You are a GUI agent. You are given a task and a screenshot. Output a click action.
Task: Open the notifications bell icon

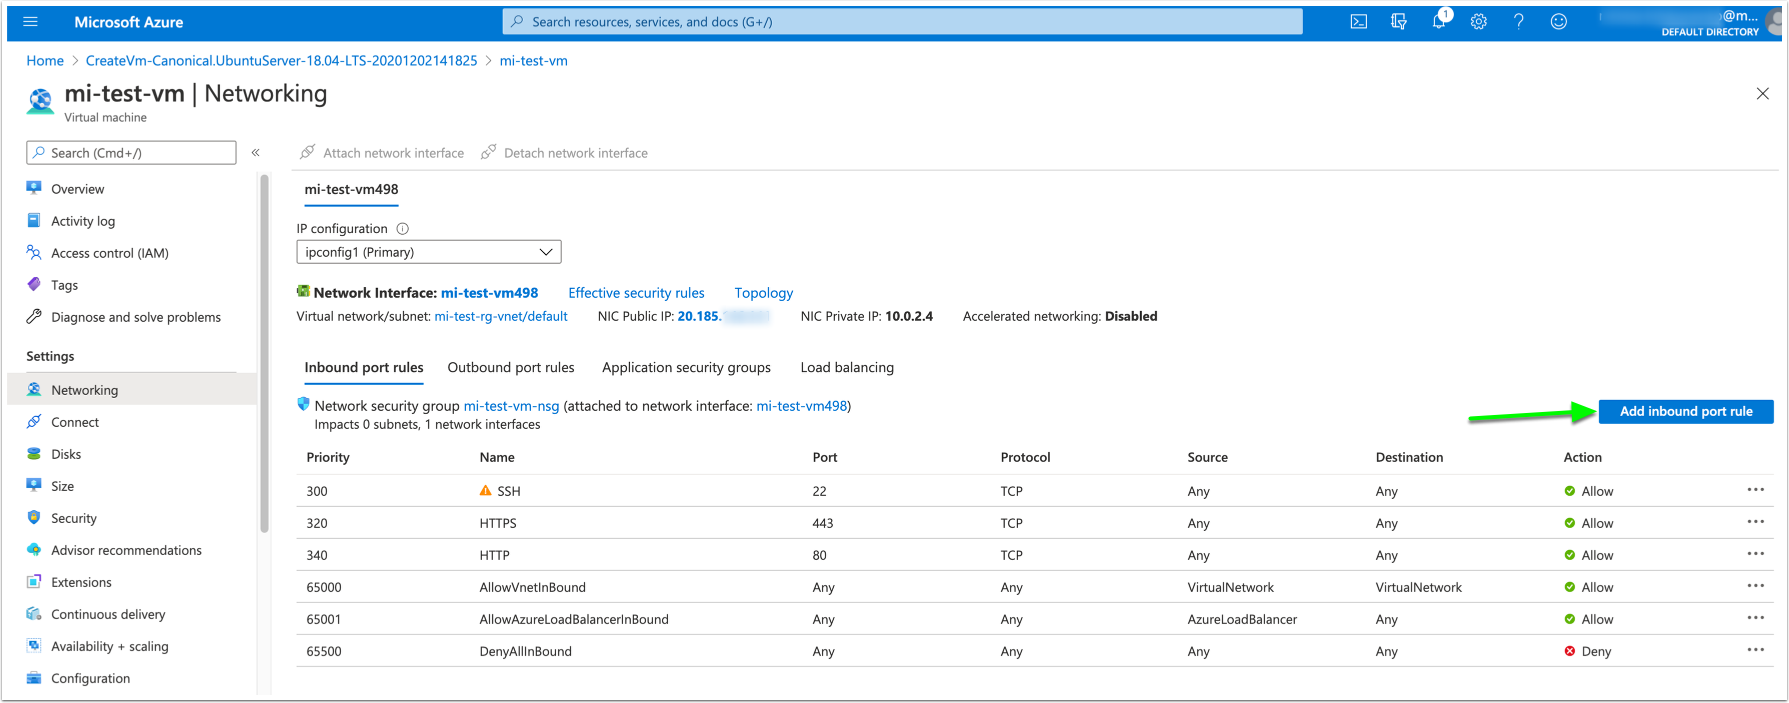(1439, 21)
